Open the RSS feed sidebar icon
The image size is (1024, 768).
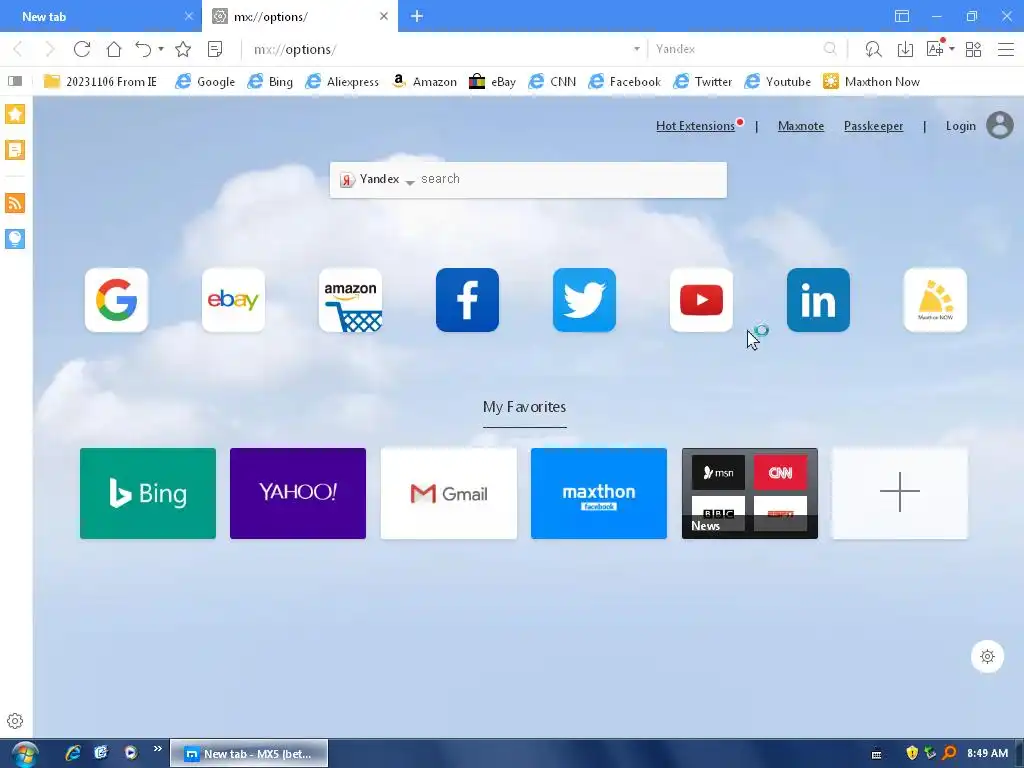[x=15, y=203]
